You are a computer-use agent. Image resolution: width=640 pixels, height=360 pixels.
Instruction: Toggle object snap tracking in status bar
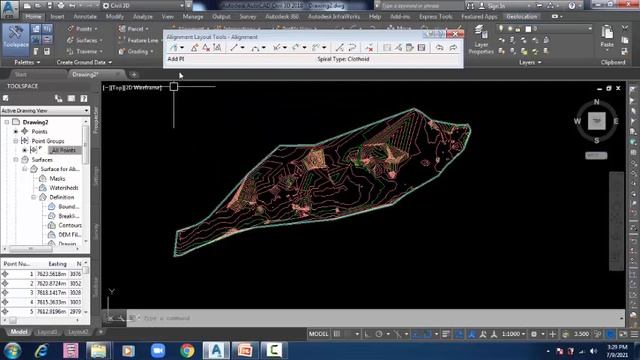(417, 334)
